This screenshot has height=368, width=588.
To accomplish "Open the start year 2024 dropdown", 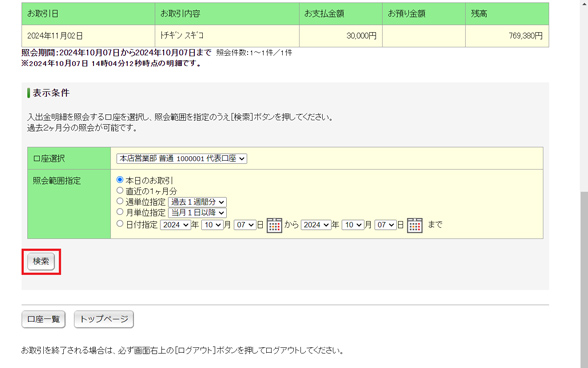I will click(175, 225).
